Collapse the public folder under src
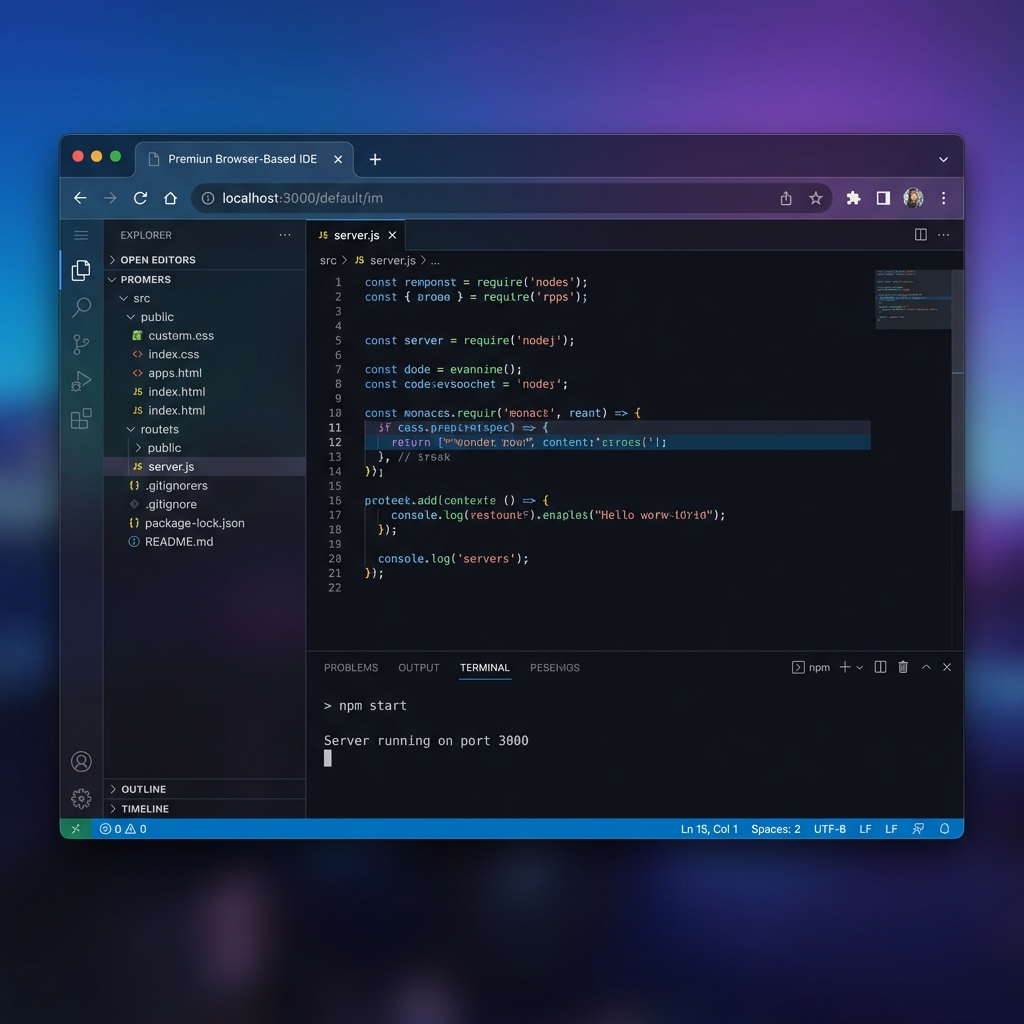 tap(156, 317)
